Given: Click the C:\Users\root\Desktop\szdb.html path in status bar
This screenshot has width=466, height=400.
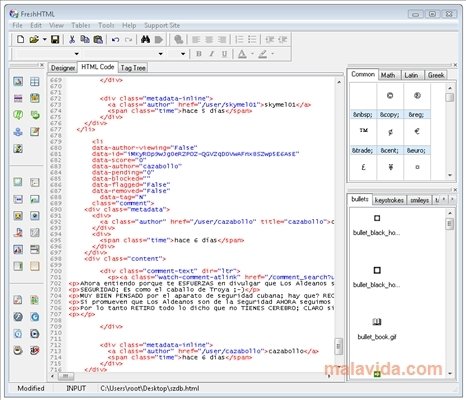Looking at the screenshot, I should (x=150, y=388).
